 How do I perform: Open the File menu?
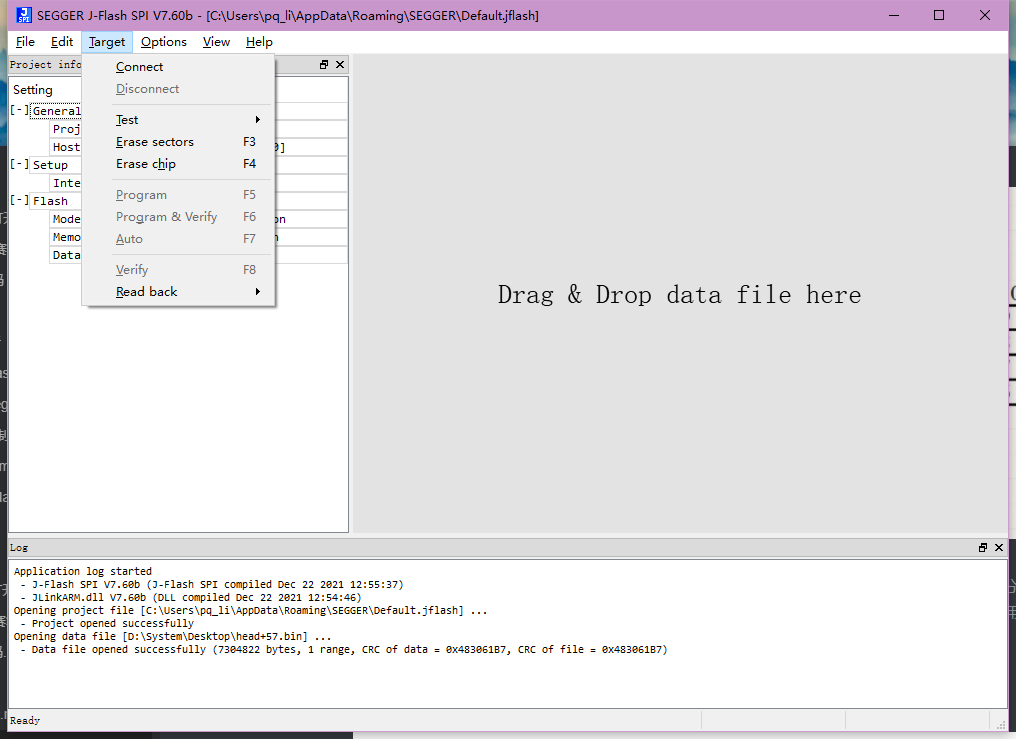tap(25, 42)
